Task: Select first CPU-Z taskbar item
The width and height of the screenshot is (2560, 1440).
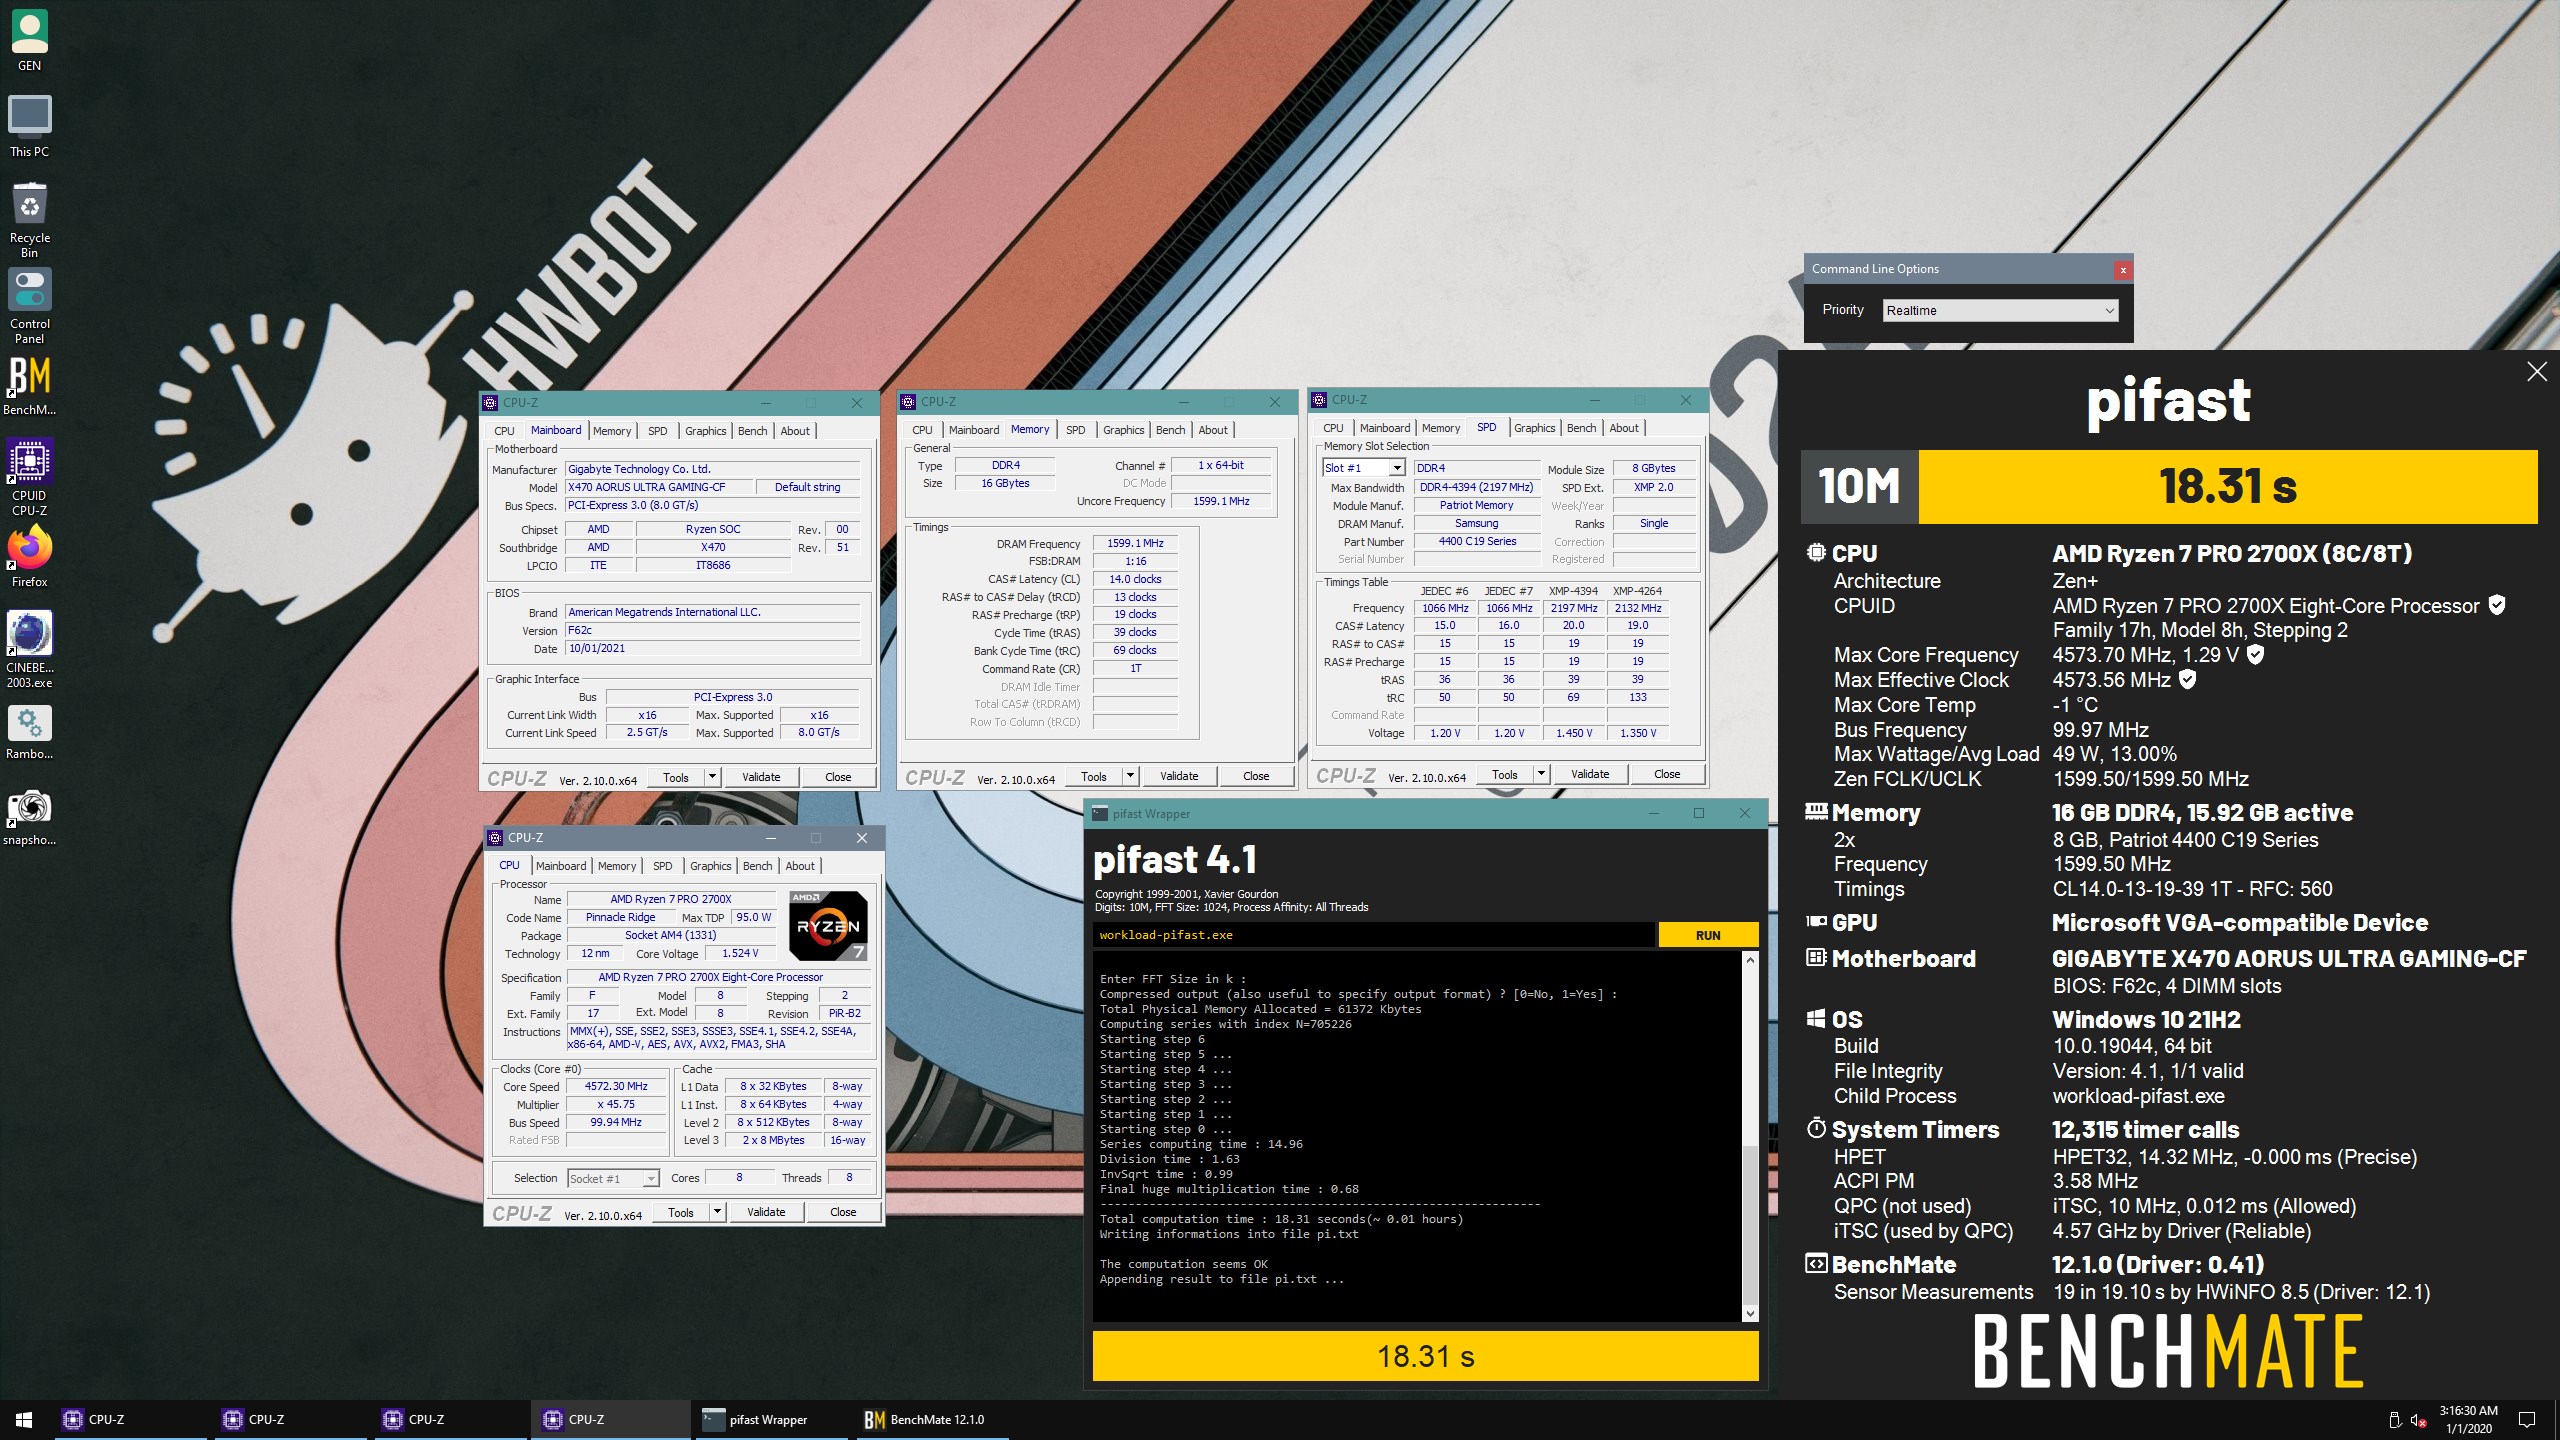Action: (131, 1419)
